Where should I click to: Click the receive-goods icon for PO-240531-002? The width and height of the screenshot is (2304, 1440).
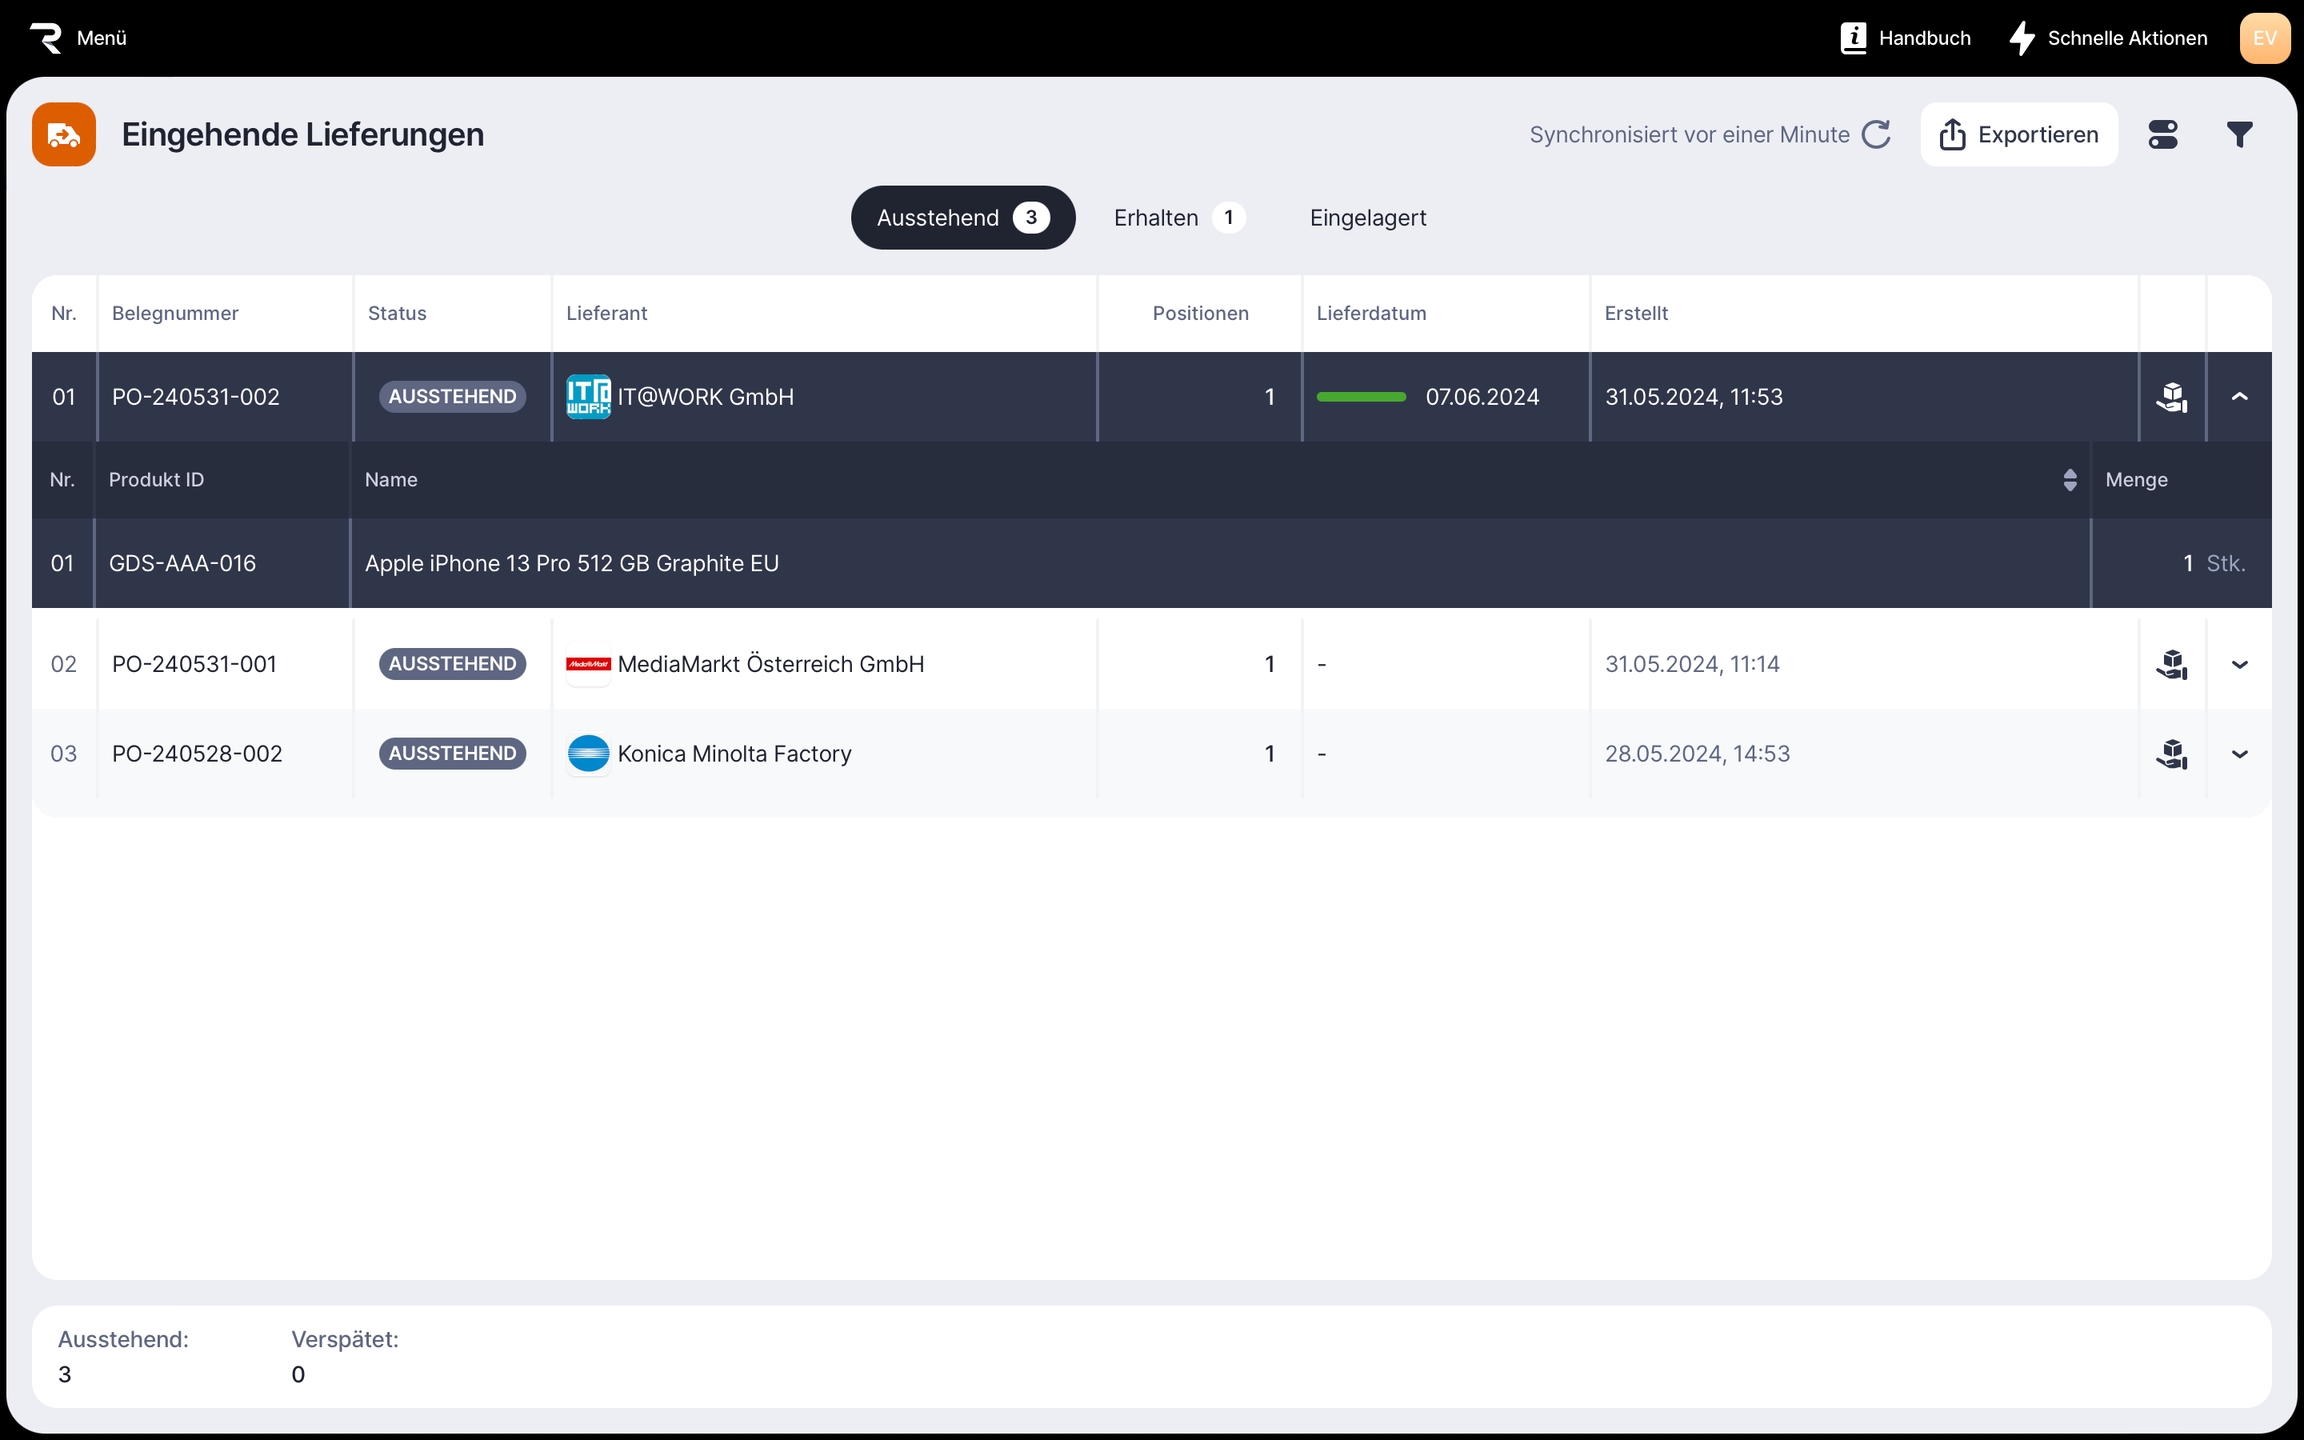(2171, 397)
